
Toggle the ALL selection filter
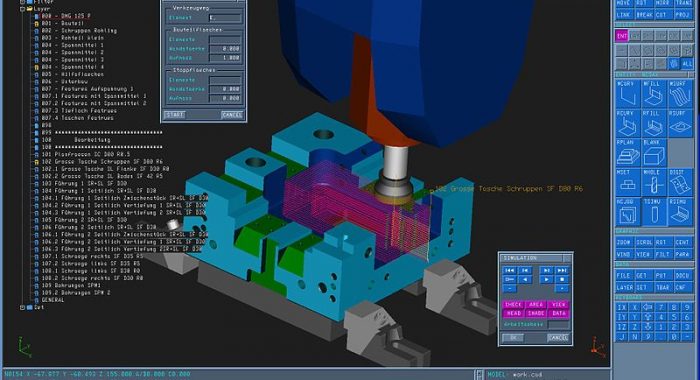(687, 63)
